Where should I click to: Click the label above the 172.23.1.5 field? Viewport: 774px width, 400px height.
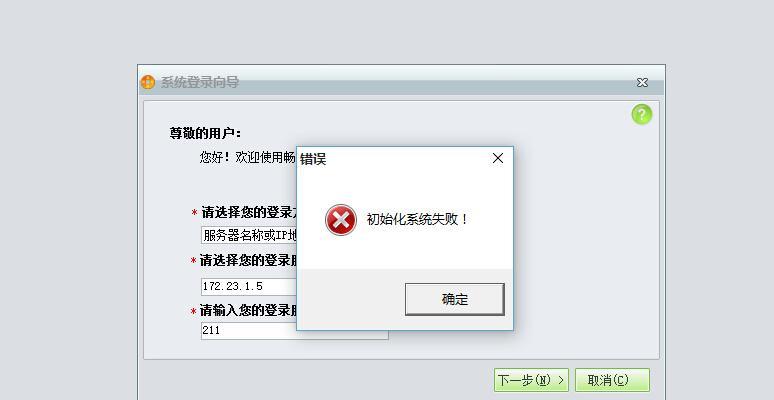pyautogui.click(x=248, y=260)
